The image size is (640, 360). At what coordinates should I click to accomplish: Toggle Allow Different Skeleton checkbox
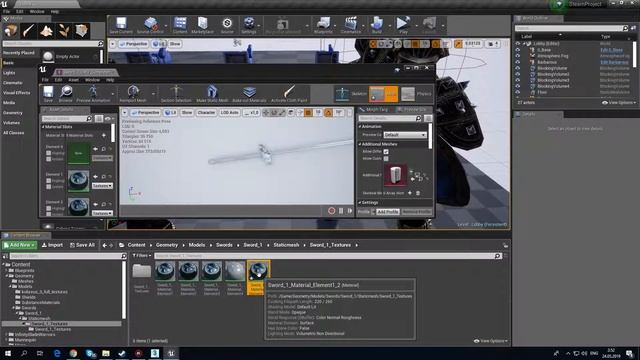tap(386, 151)
